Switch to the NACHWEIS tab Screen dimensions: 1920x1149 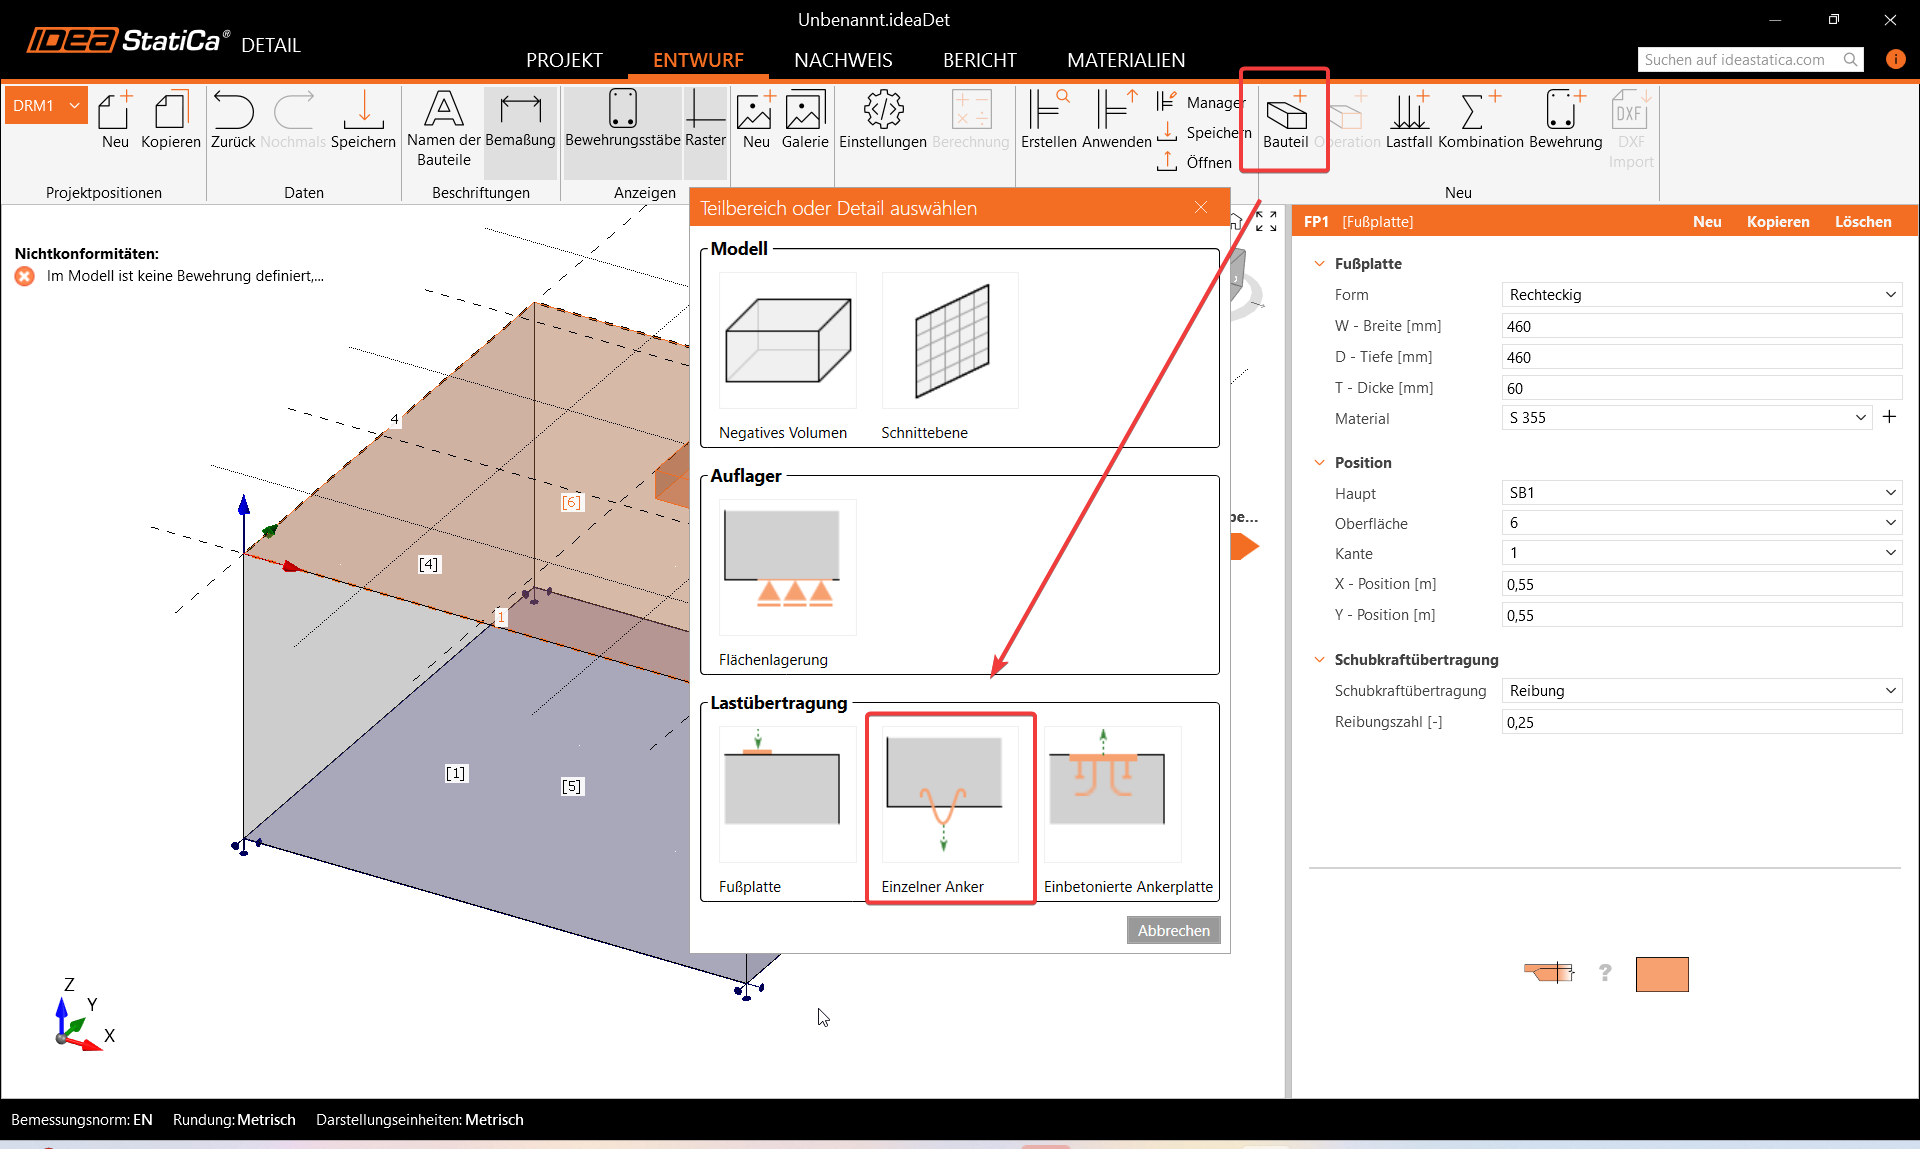[843, 60]
